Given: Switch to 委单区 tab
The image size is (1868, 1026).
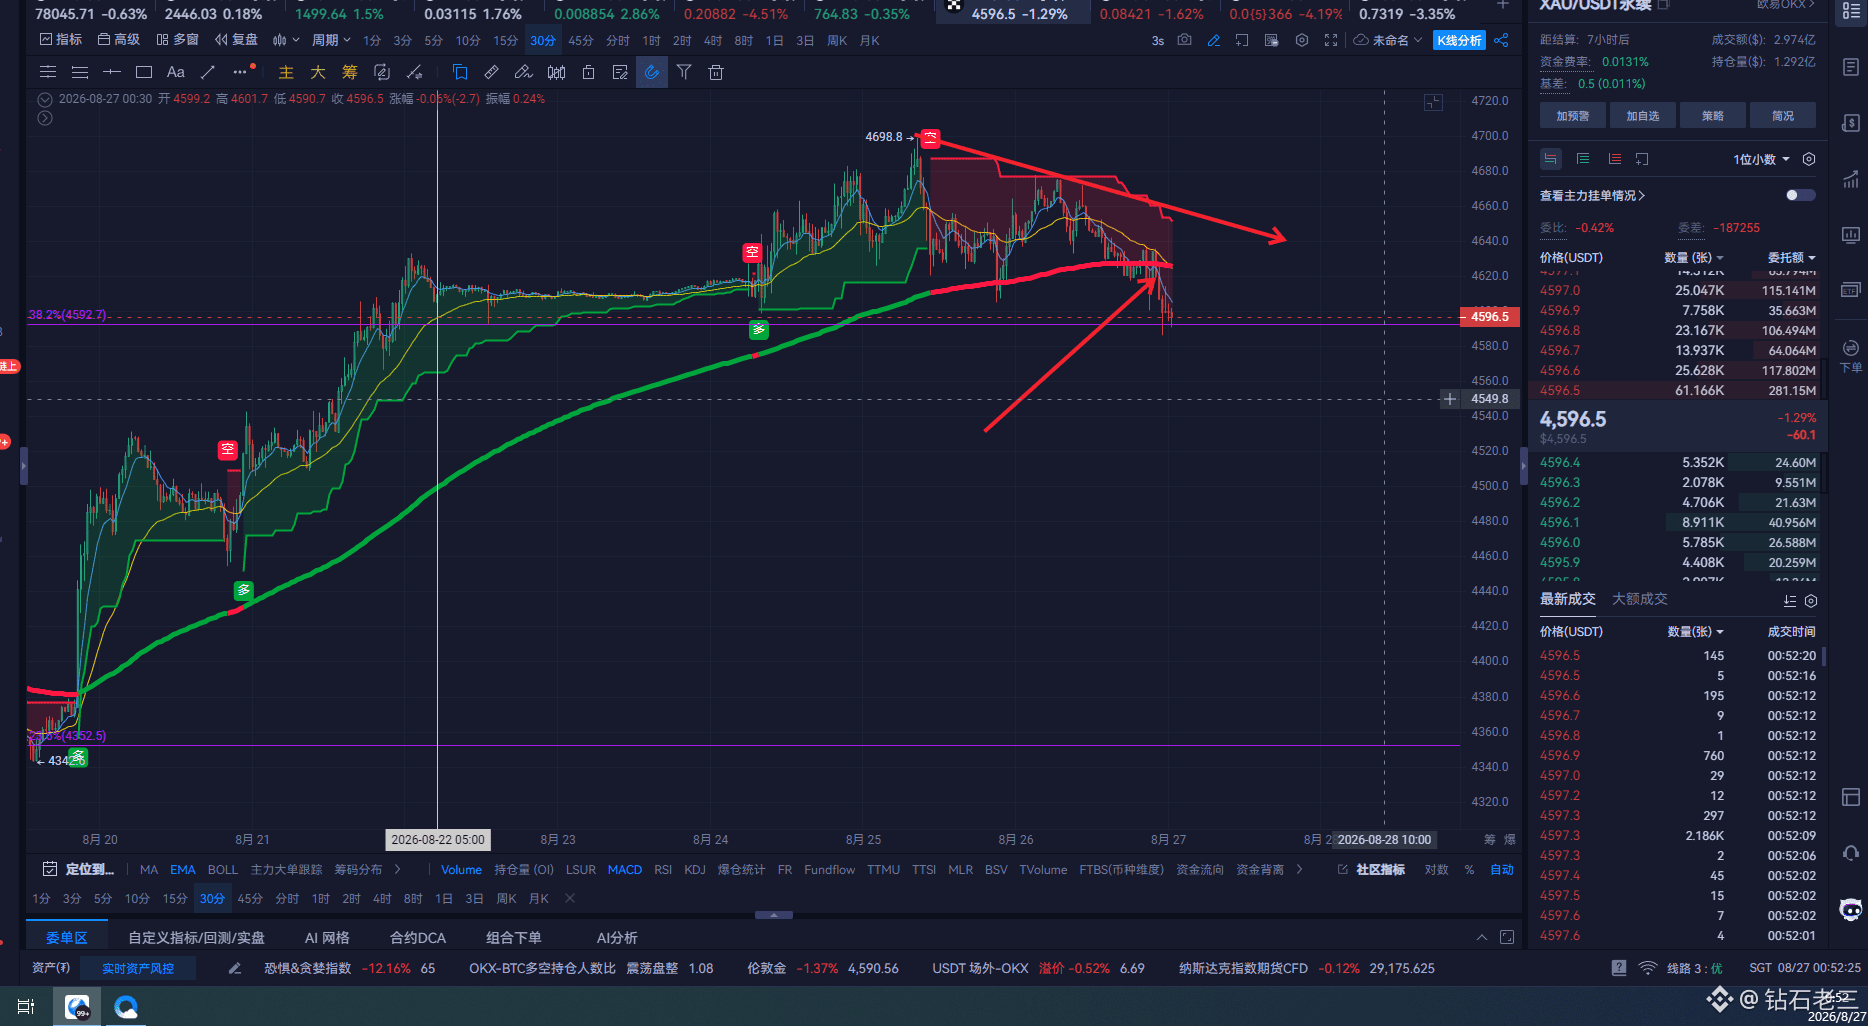Looking at the screenshot, I should (x=67, y=938).
